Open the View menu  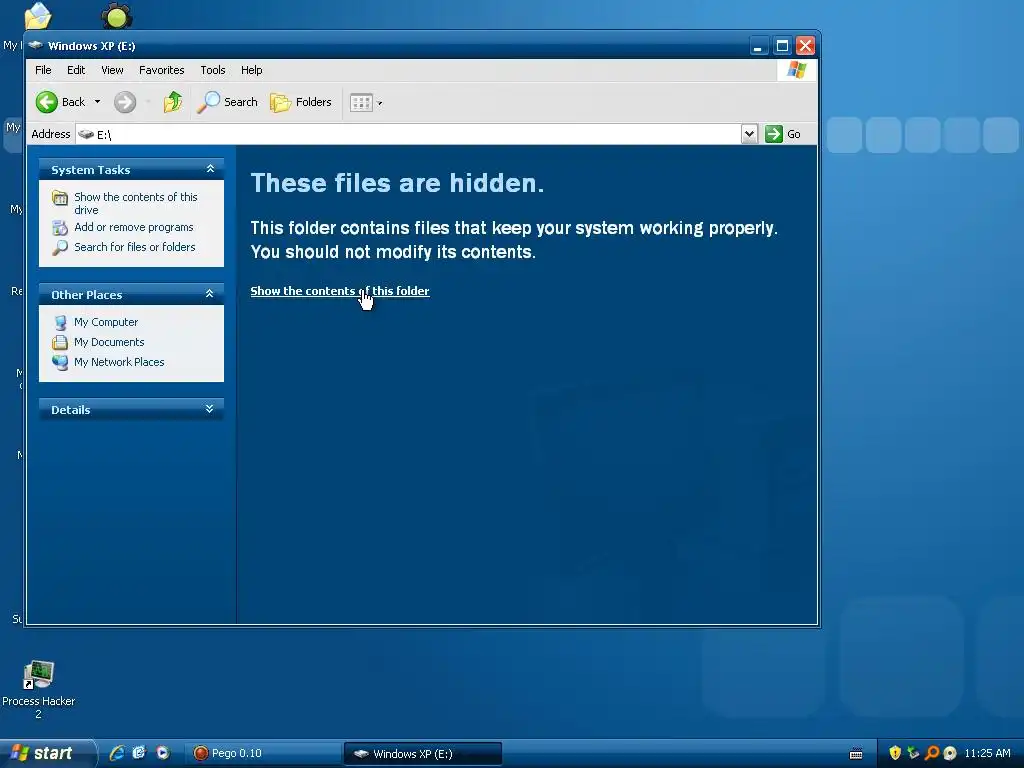click(112, 70)
